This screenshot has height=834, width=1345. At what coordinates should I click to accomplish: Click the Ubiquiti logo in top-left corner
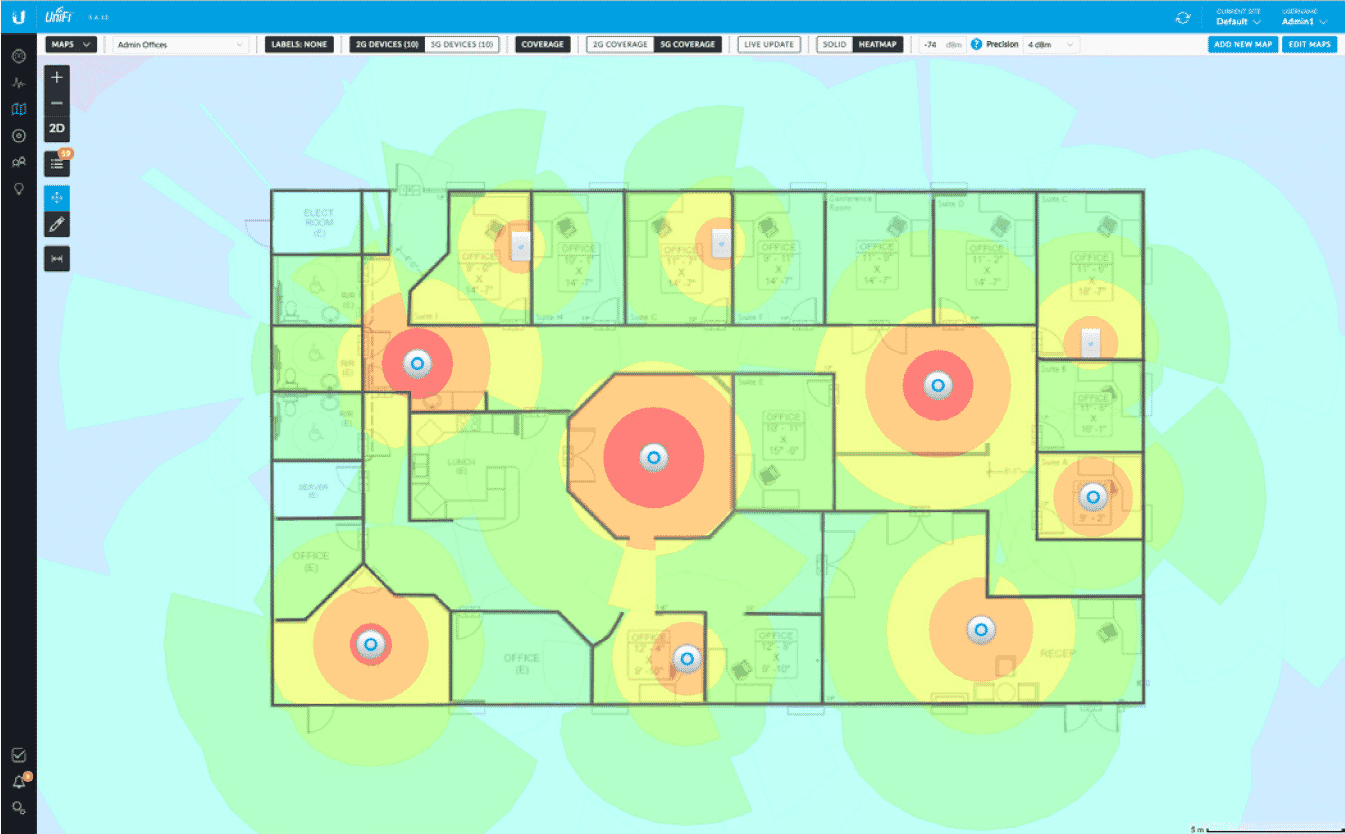18,17
